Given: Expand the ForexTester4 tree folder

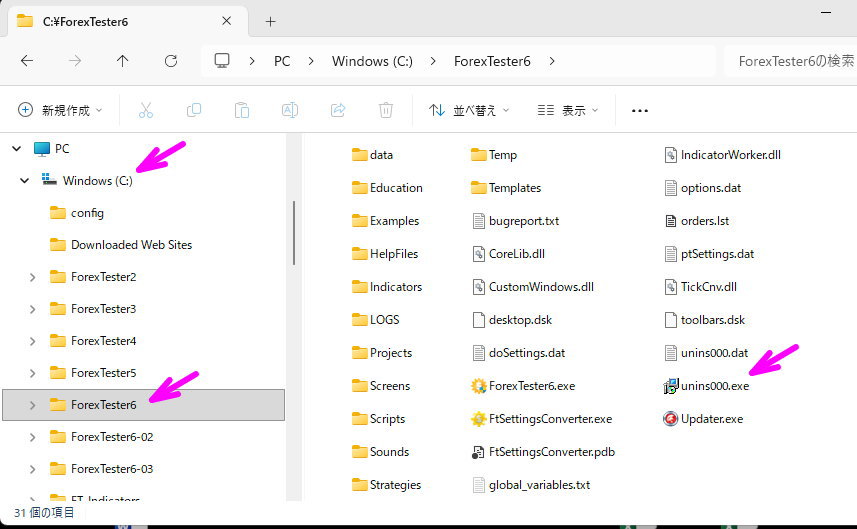Looking at the screenshot, I should (32, 341).
